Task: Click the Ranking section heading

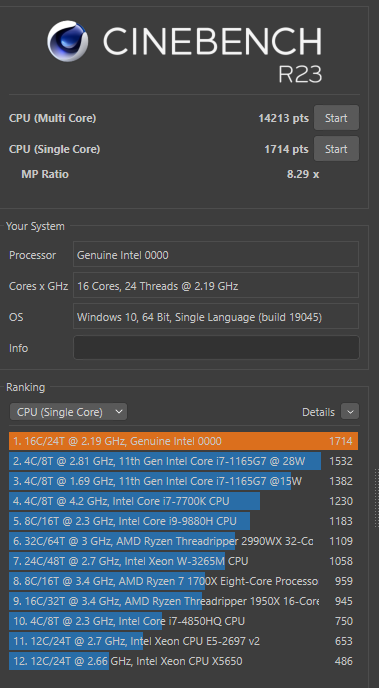Action: [25, 387]
